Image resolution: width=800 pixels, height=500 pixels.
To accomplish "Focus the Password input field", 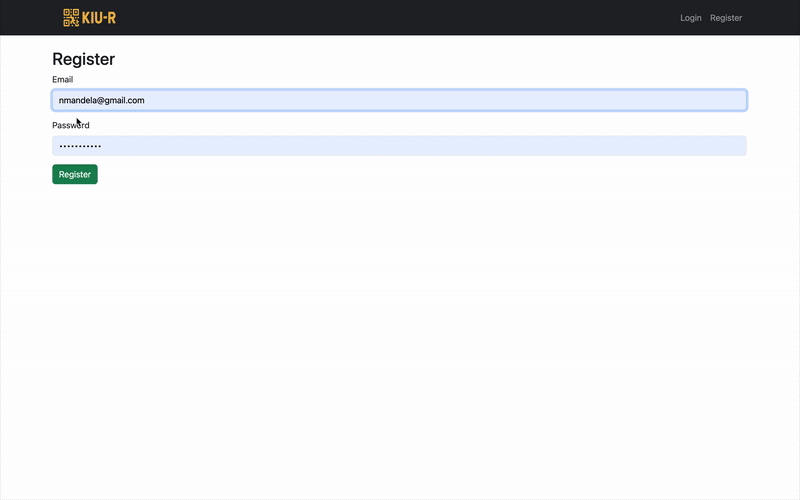I will [399, 146].
